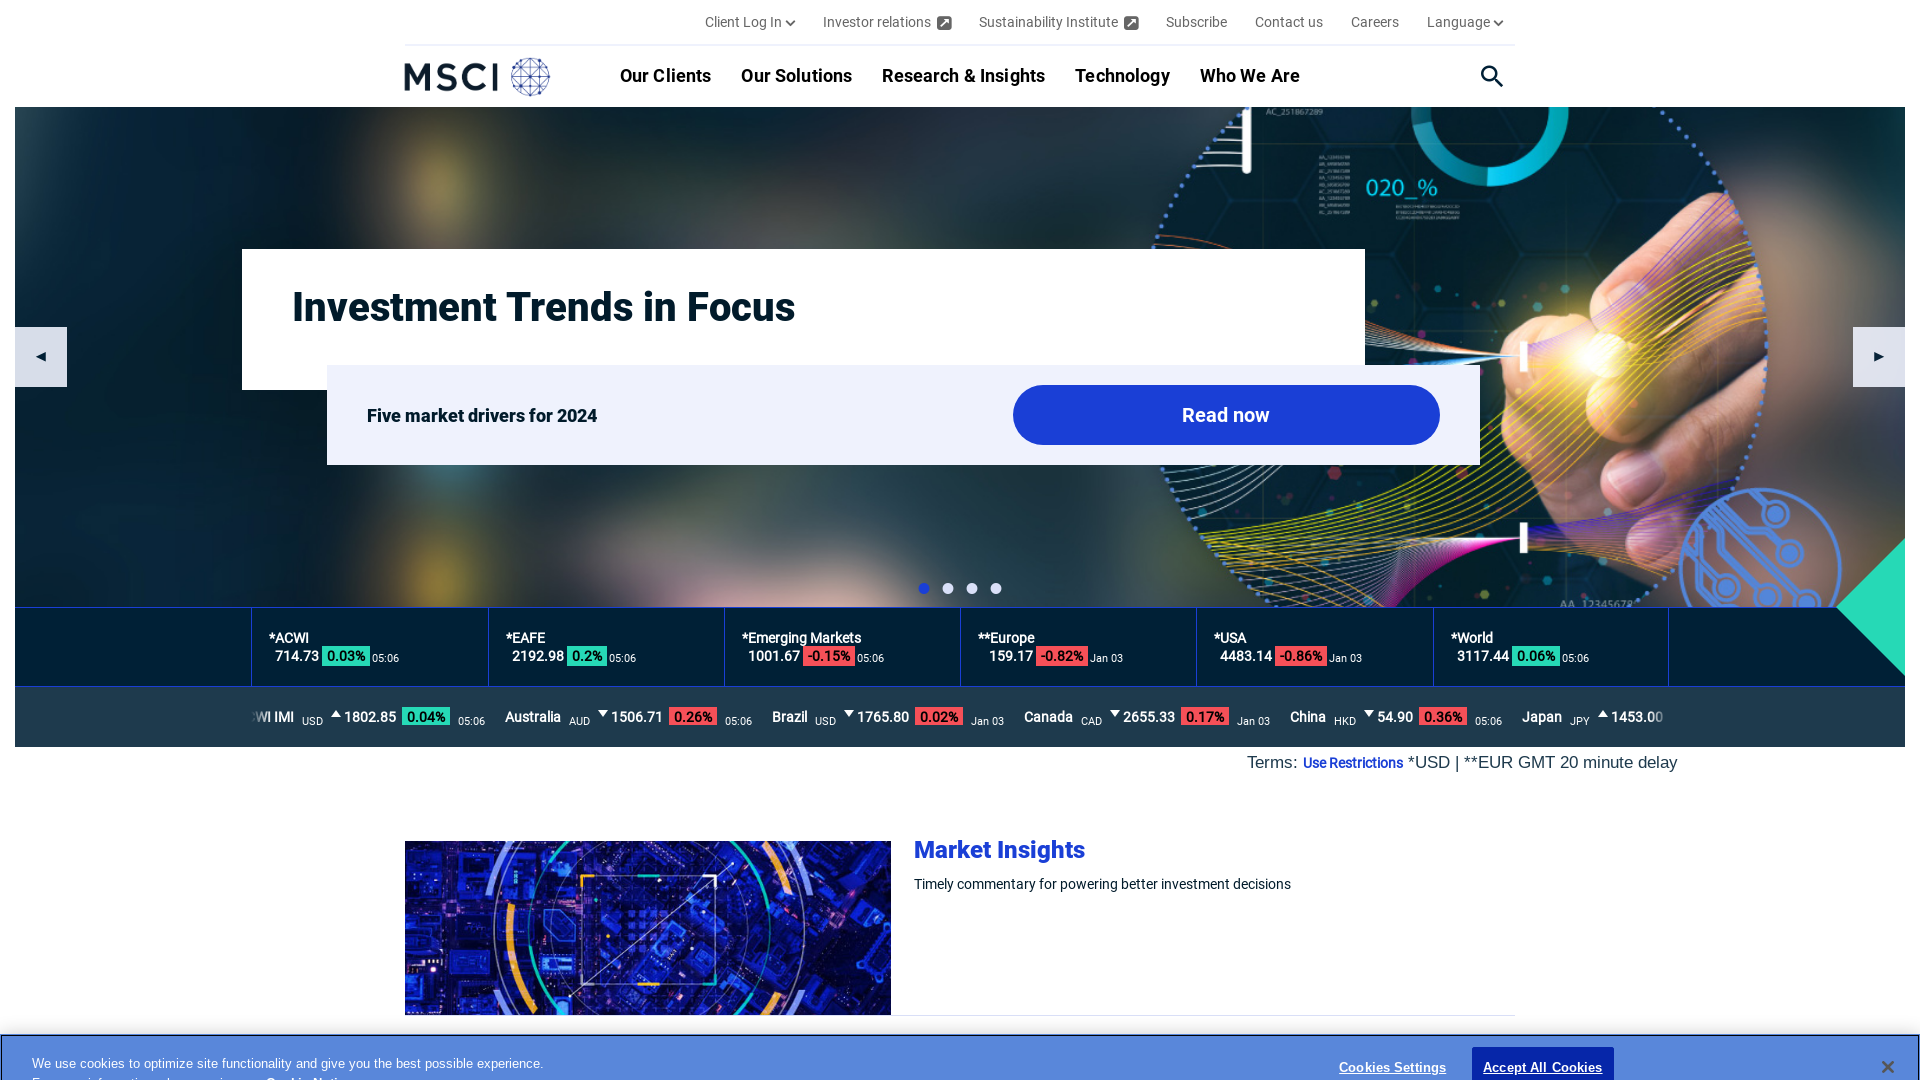Go to previous carousel slide arrow
The width and height of the screenshot is (1920, 1080).
(x=41, y=357)
